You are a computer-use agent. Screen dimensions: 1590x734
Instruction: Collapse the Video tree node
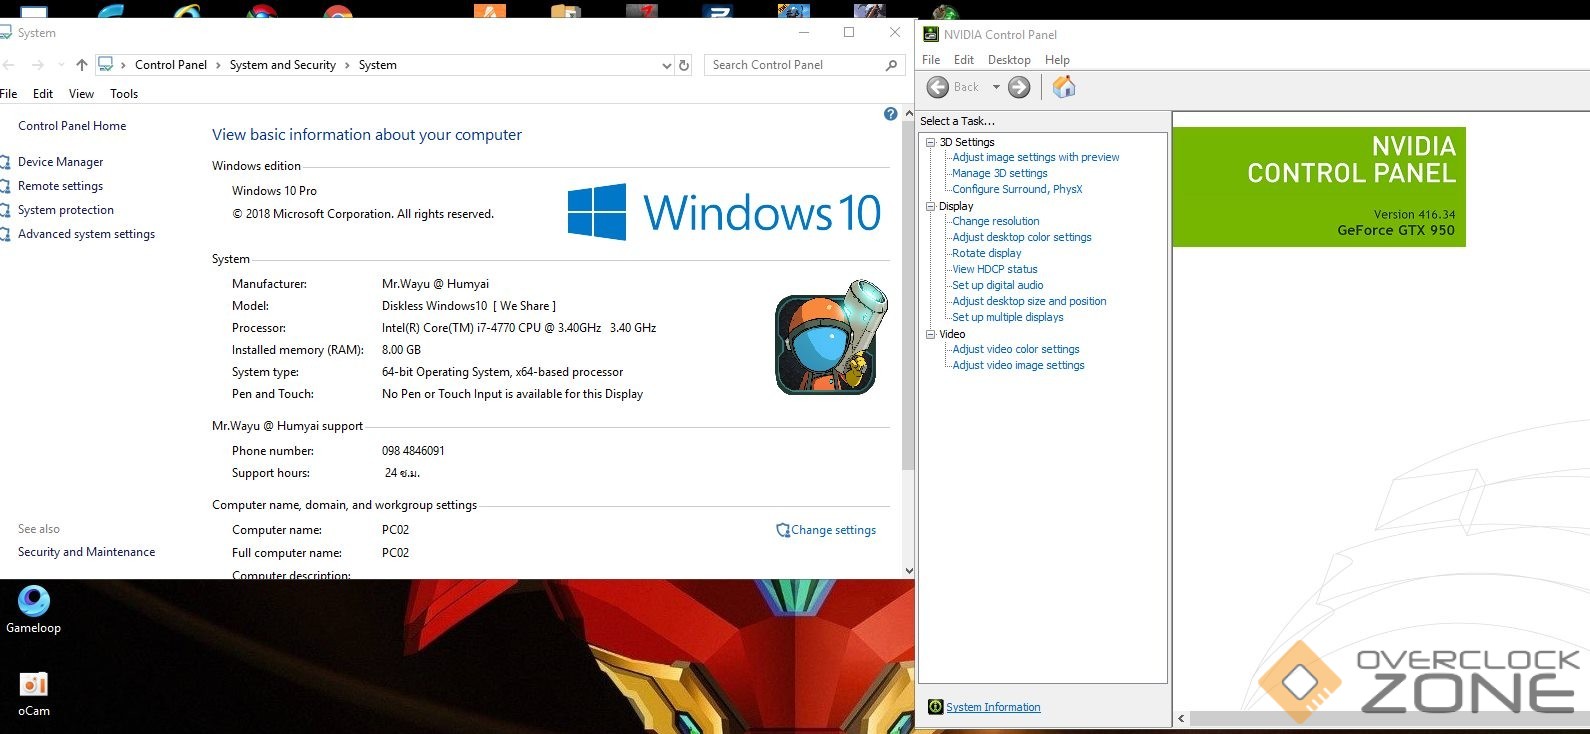click(930, 334)
